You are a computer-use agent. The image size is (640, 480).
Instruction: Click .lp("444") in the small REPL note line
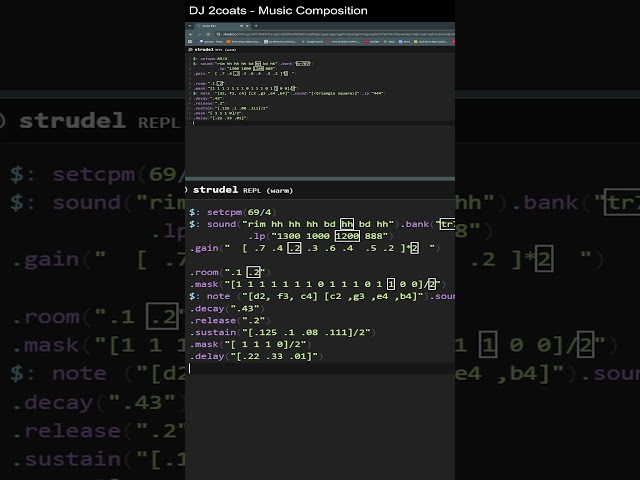372,93
